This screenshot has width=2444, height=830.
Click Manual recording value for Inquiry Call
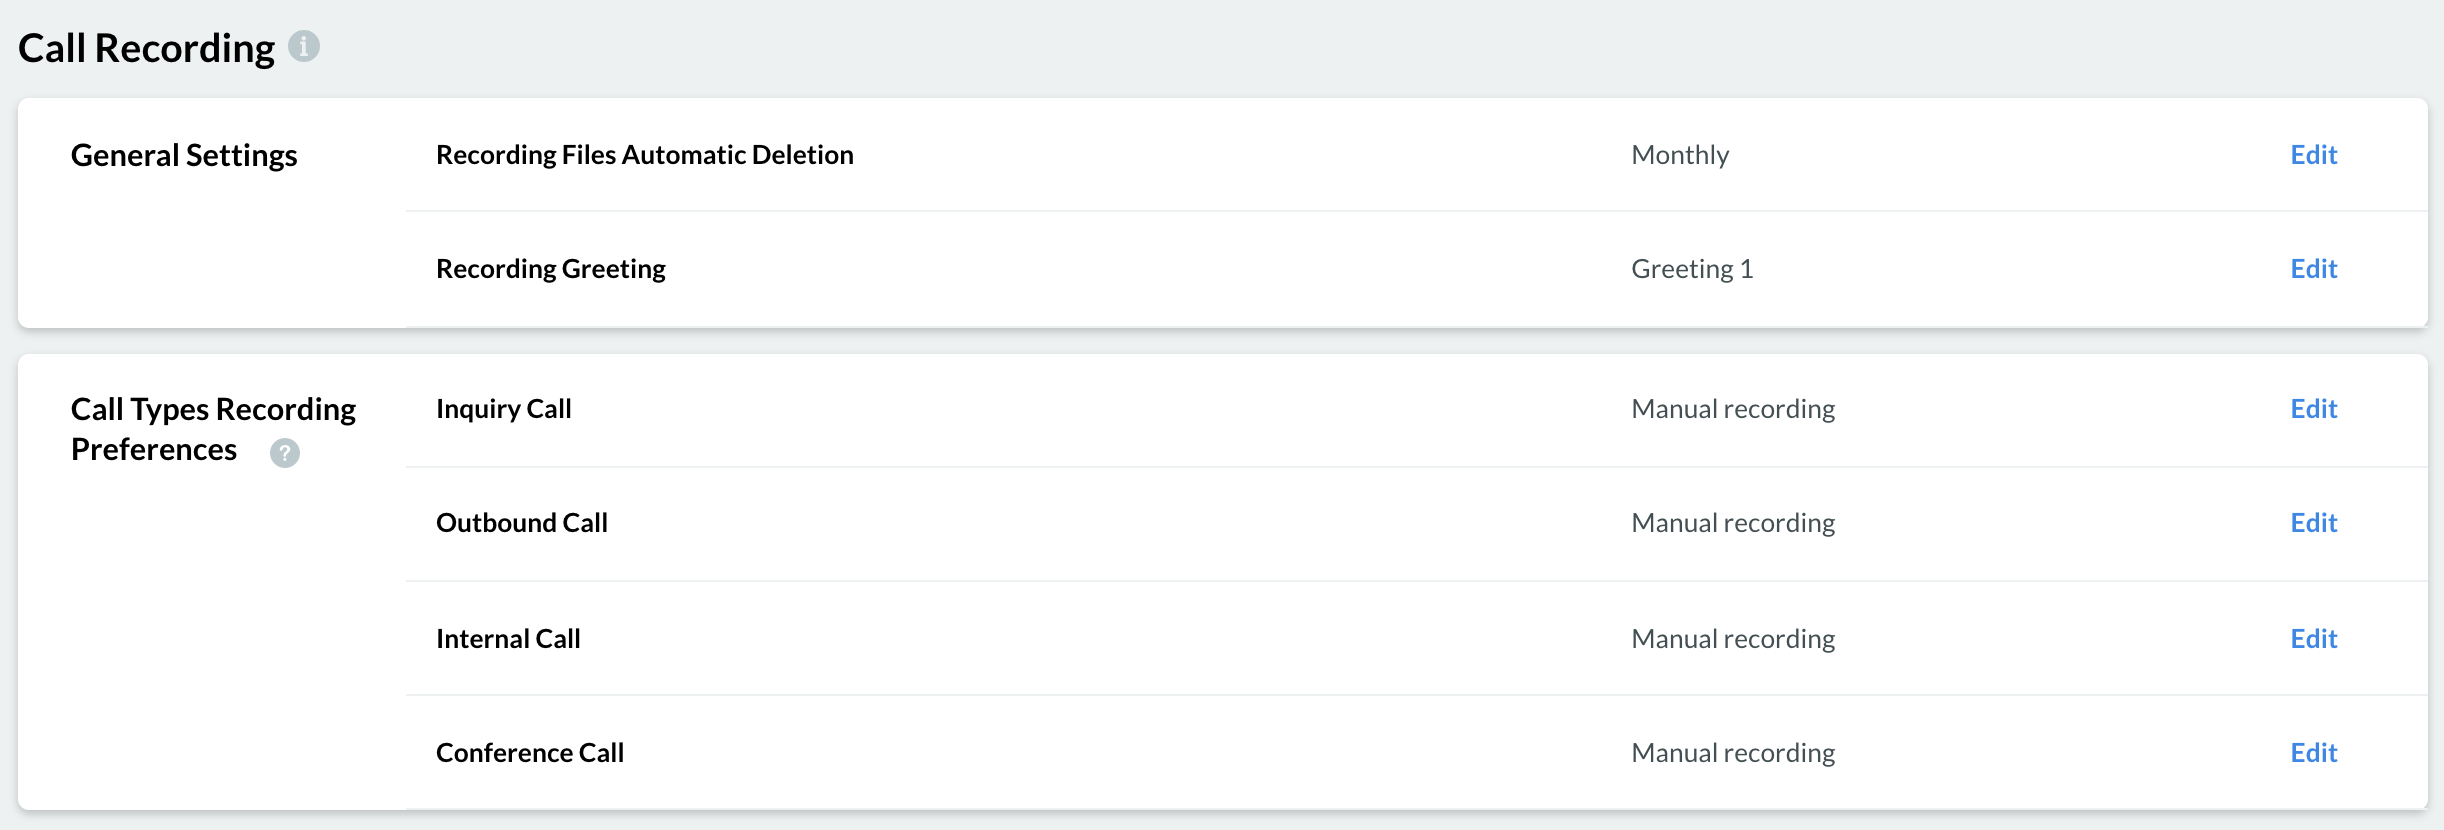(x=1733, y=409)
